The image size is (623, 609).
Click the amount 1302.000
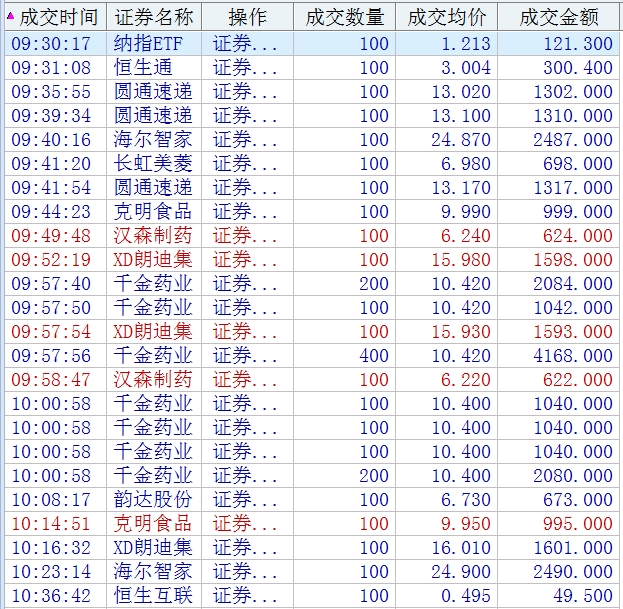pos(573,92)
